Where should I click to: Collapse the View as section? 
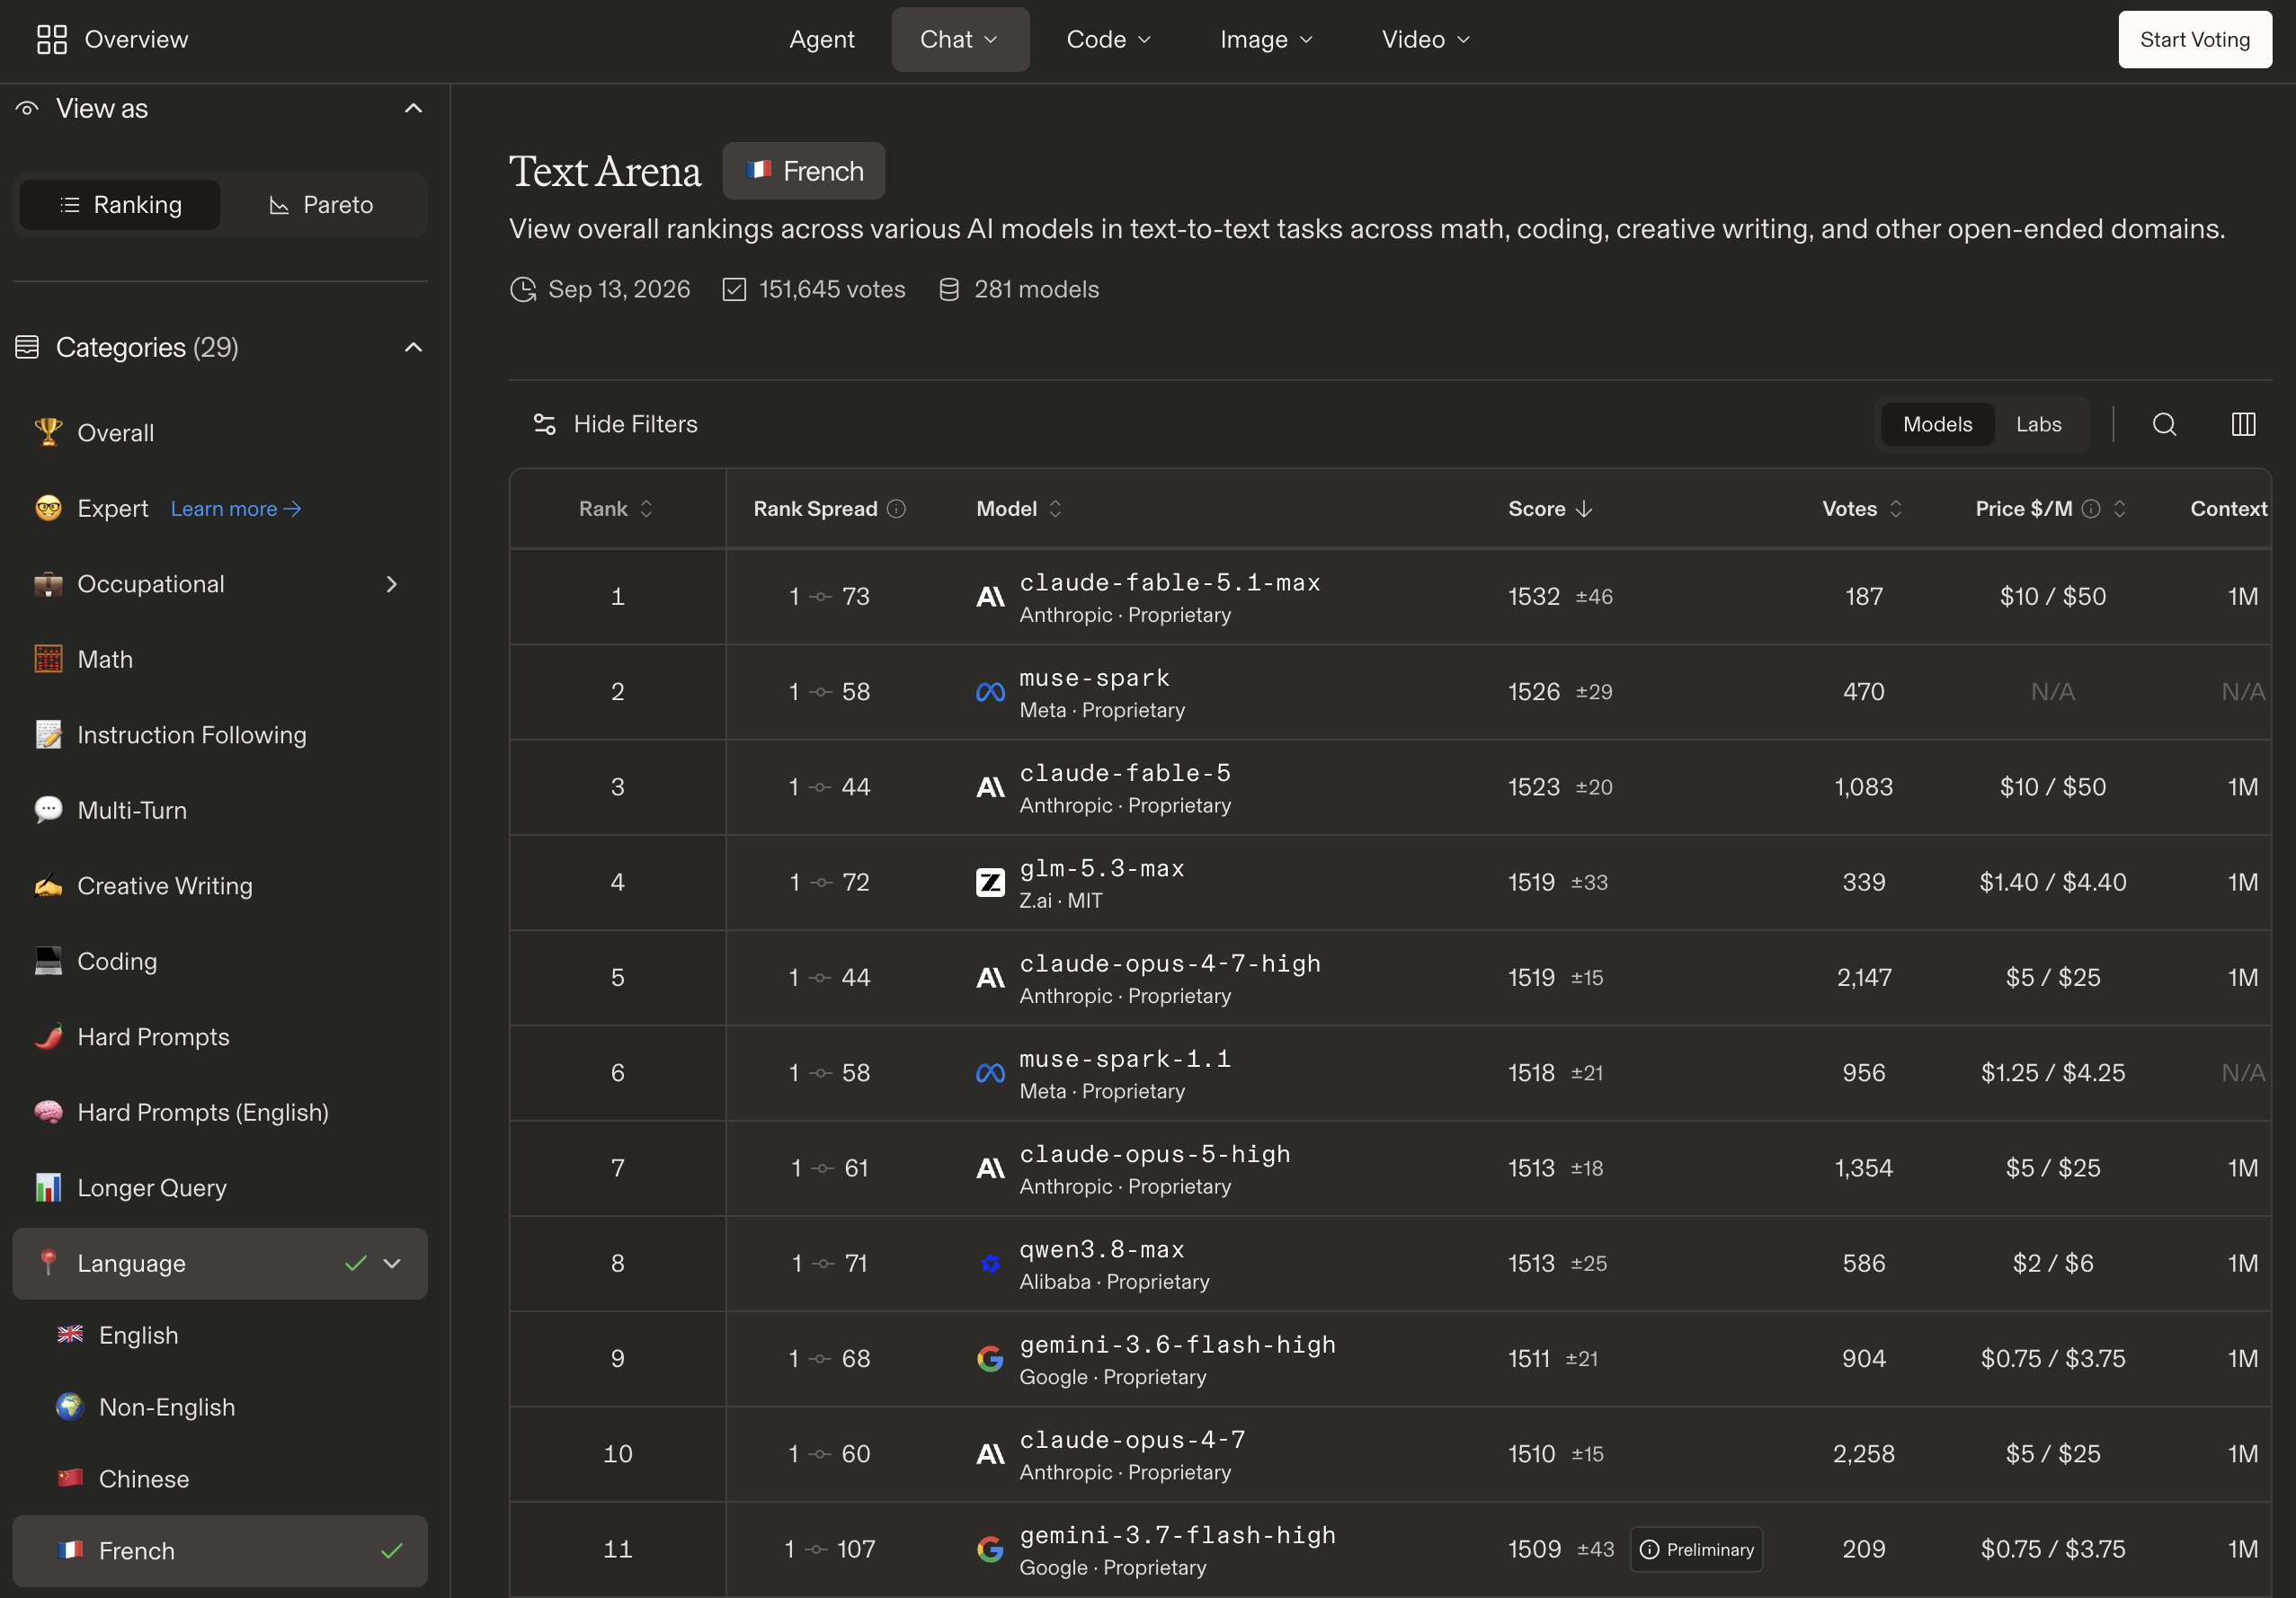[x=413, y=108]
